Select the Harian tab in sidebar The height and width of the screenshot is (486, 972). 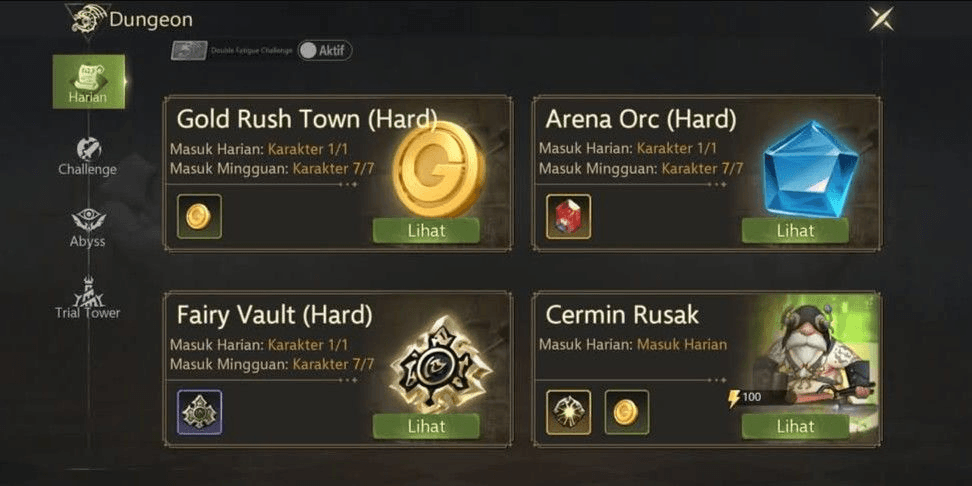pyautogui.click(x=89, y=82)
